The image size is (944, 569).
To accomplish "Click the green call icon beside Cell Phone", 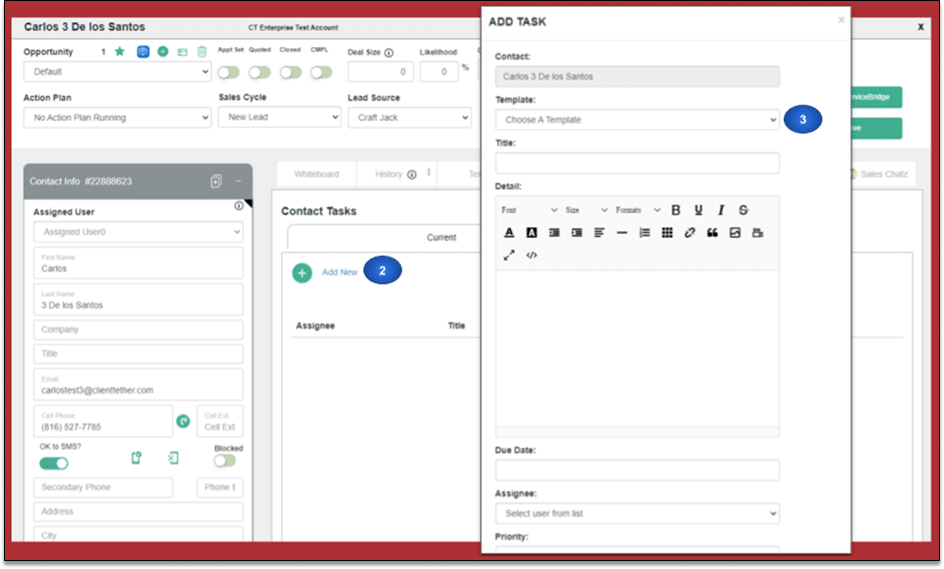I will tap(183, 421).
